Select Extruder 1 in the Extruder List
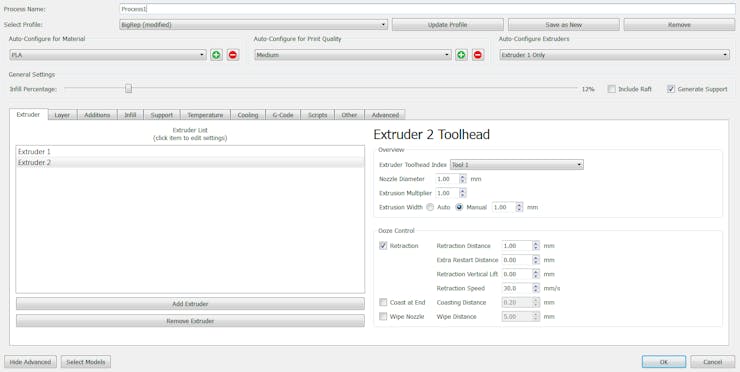The height and width of the screenshot is (372, 740). [x=190, y=152]
